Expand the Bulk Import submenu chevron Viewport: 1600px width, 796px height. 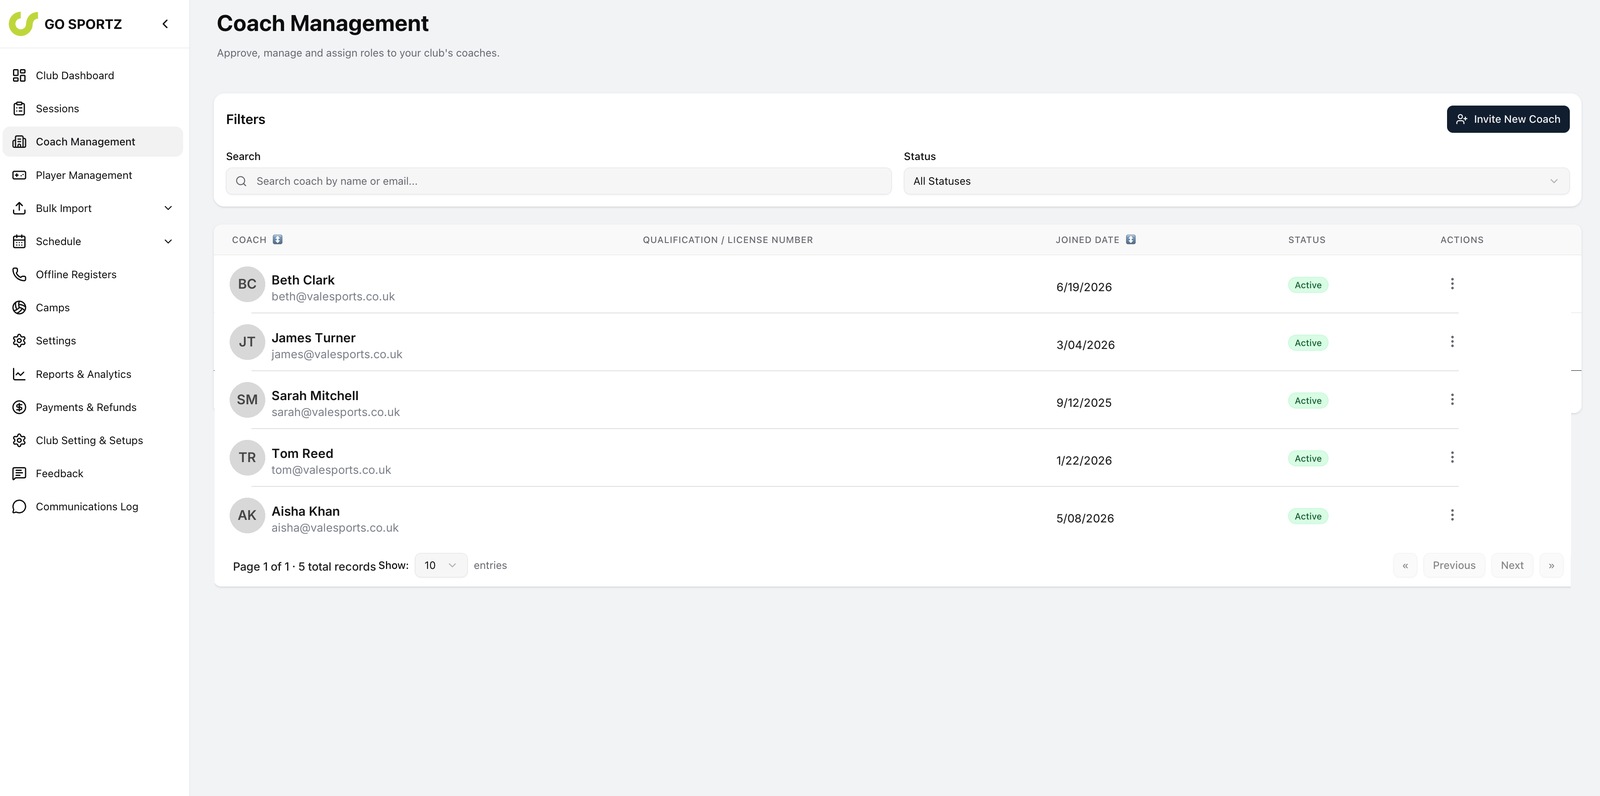[168, 208]
